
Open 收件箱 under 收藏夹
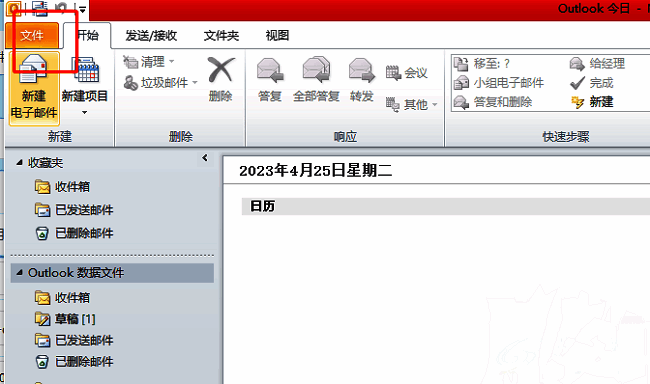click(x=63, y=187)
